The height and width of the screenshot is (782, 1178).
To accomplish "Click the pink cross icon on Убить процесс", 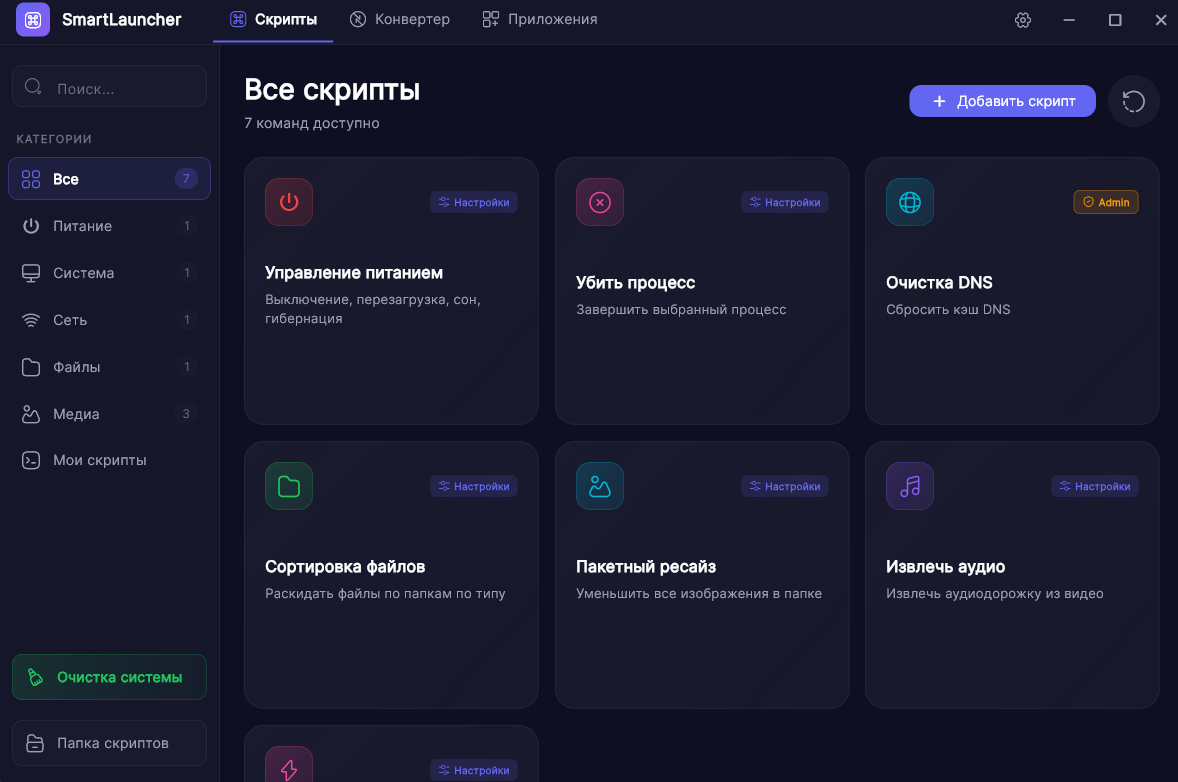I will 600,202.
